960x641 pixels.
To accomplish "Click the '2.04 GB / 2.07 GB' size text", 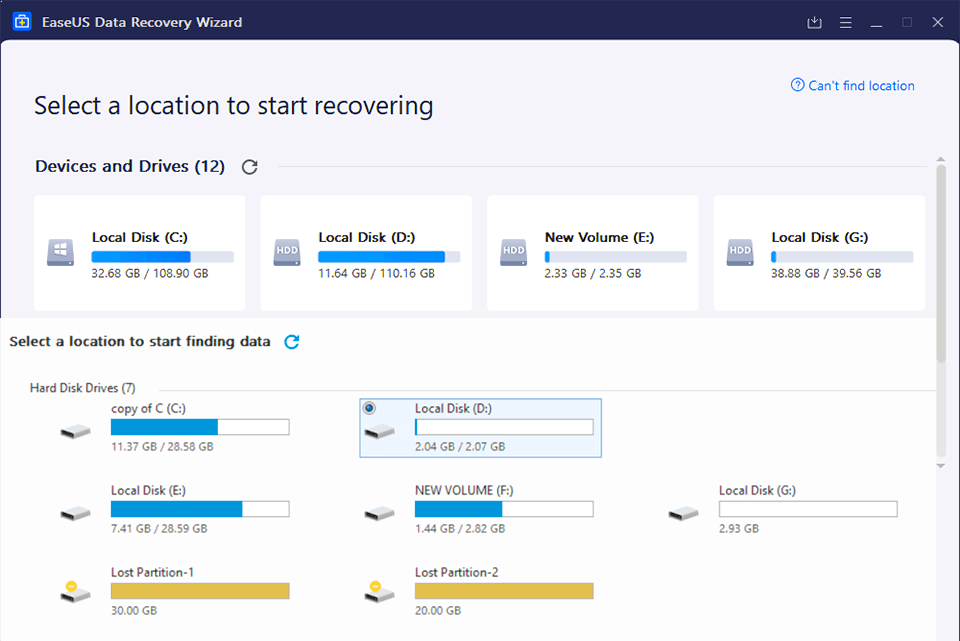I will [460, 447].
